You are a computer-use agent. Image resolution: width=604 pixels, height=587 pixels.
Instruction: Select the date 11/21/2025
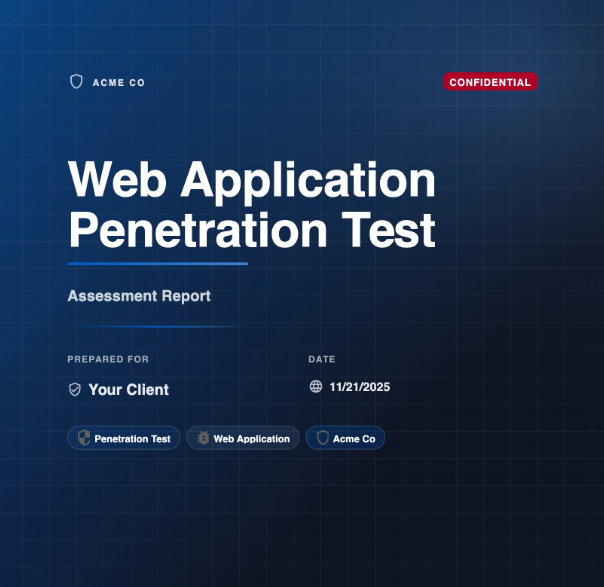[x=360, y=387]
